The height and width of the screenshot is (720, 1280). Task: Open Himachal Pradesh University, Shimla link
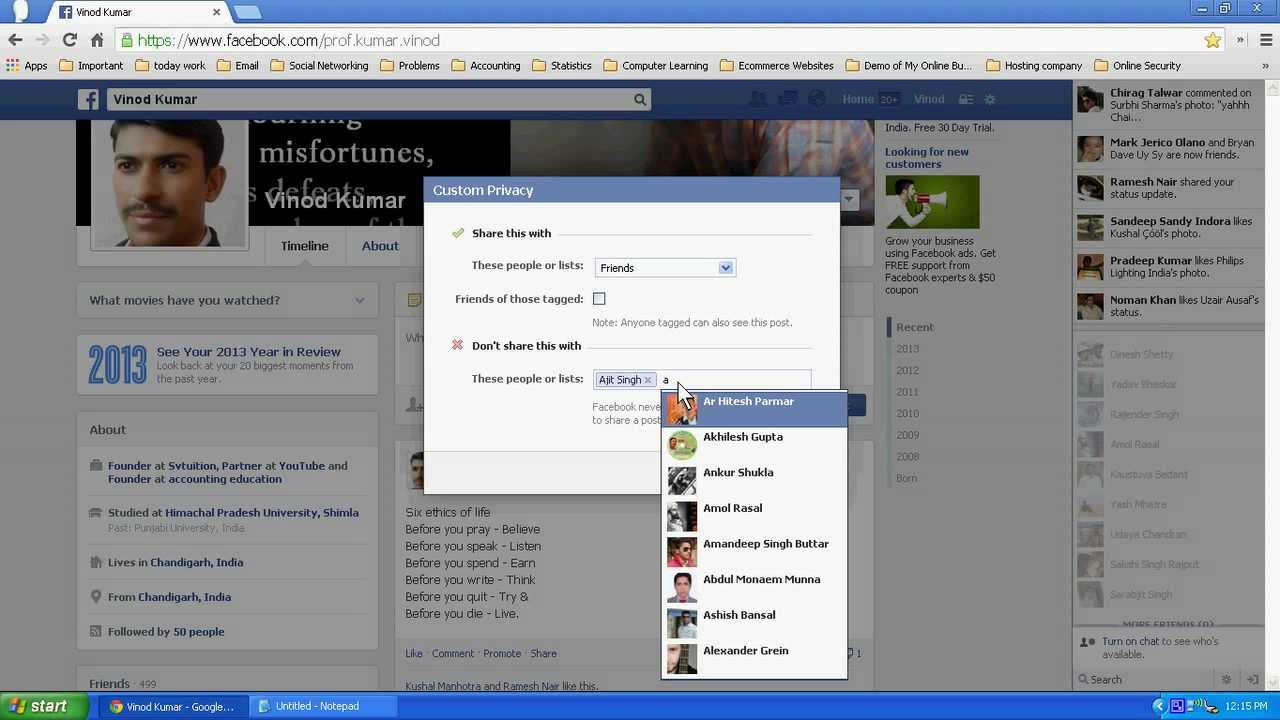pyautogui.click(x=262, y=513)
